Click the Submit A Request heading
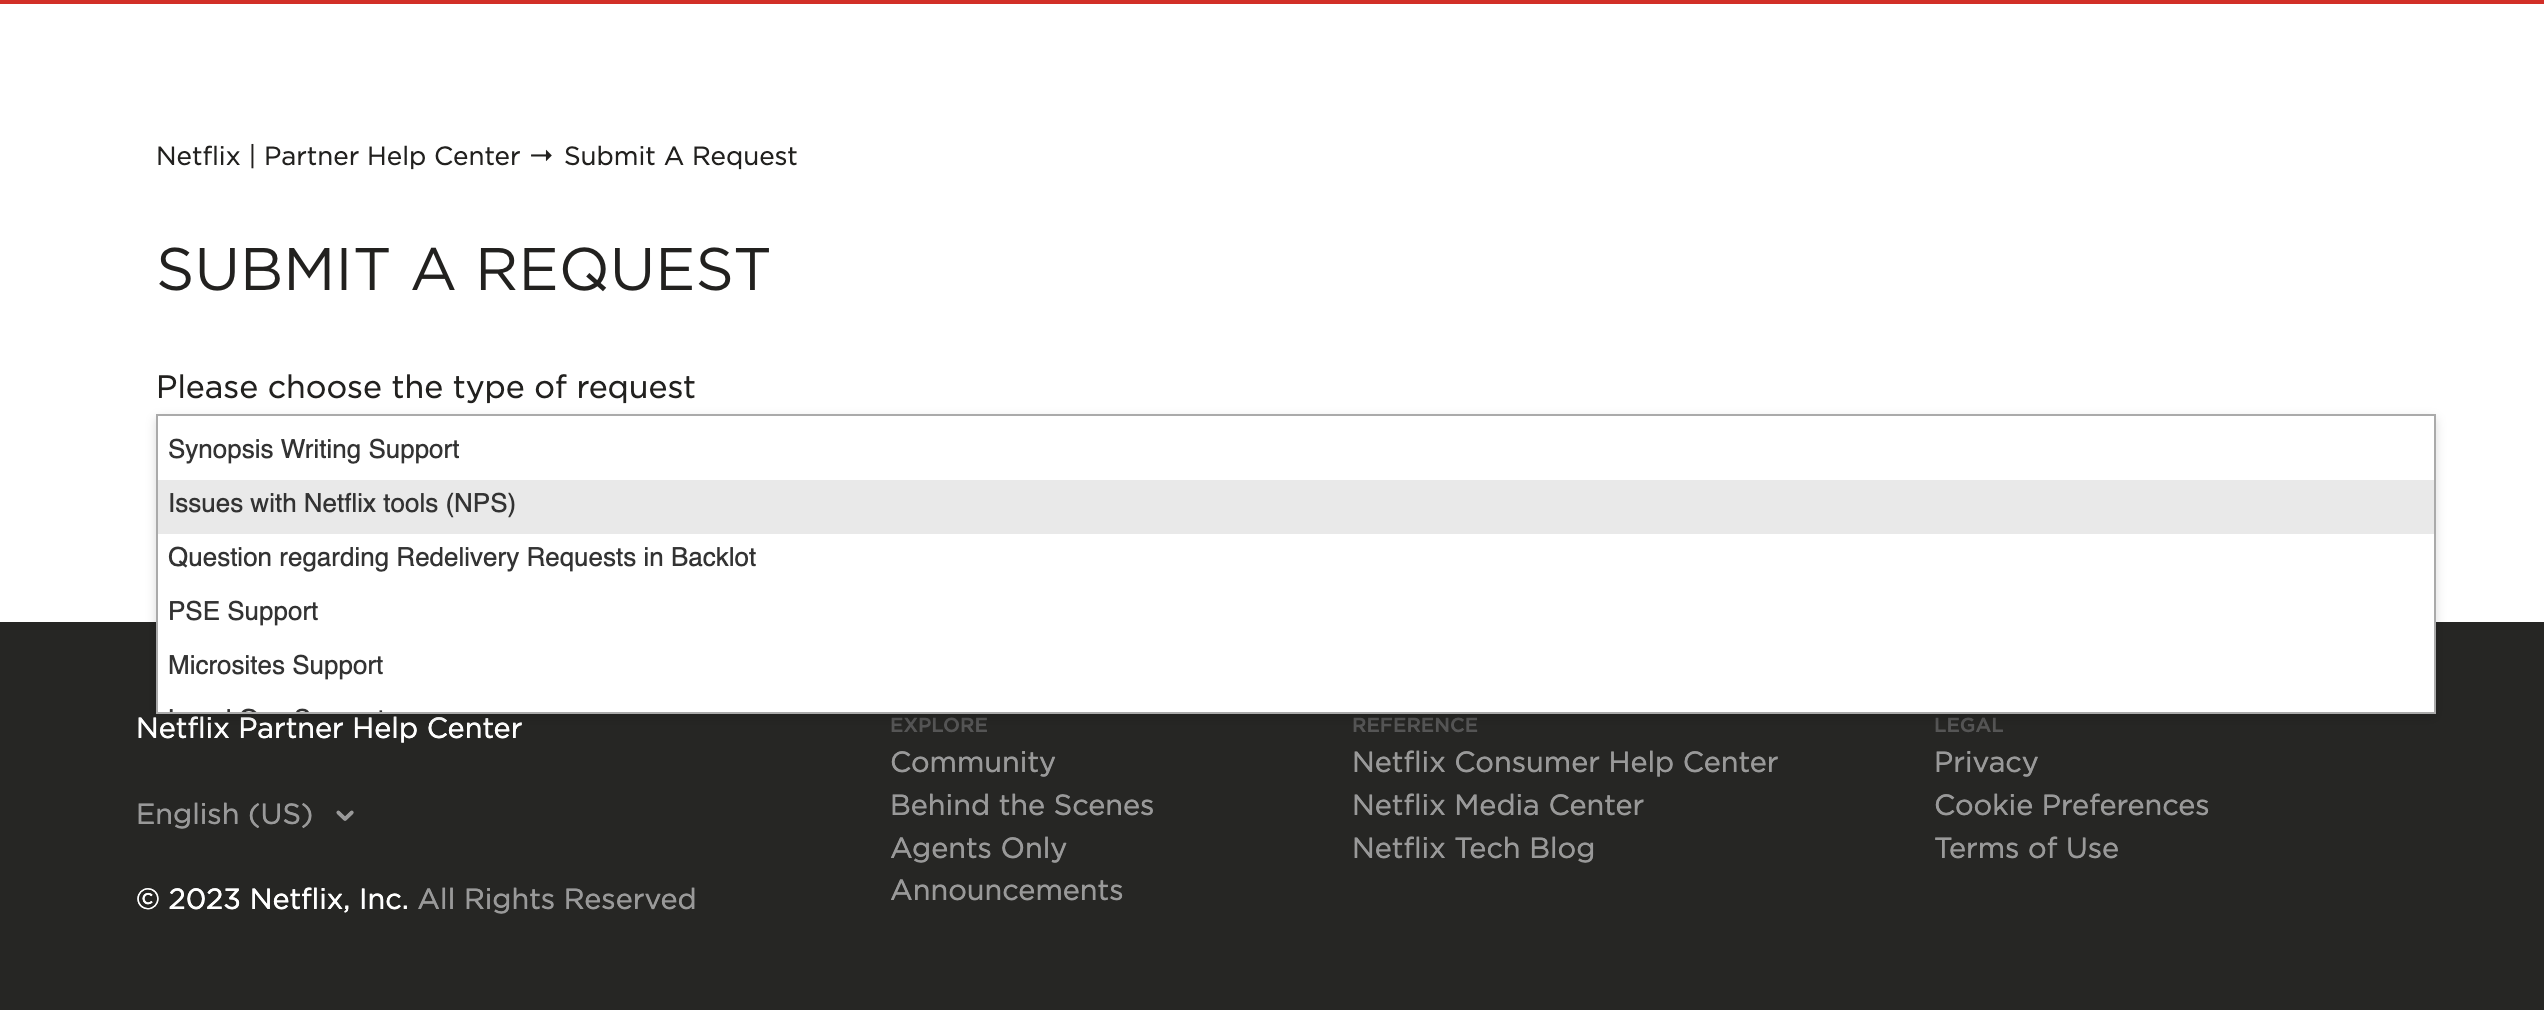The height and width of the screenshot is (1010, 2544). click(x=463, y=269)
